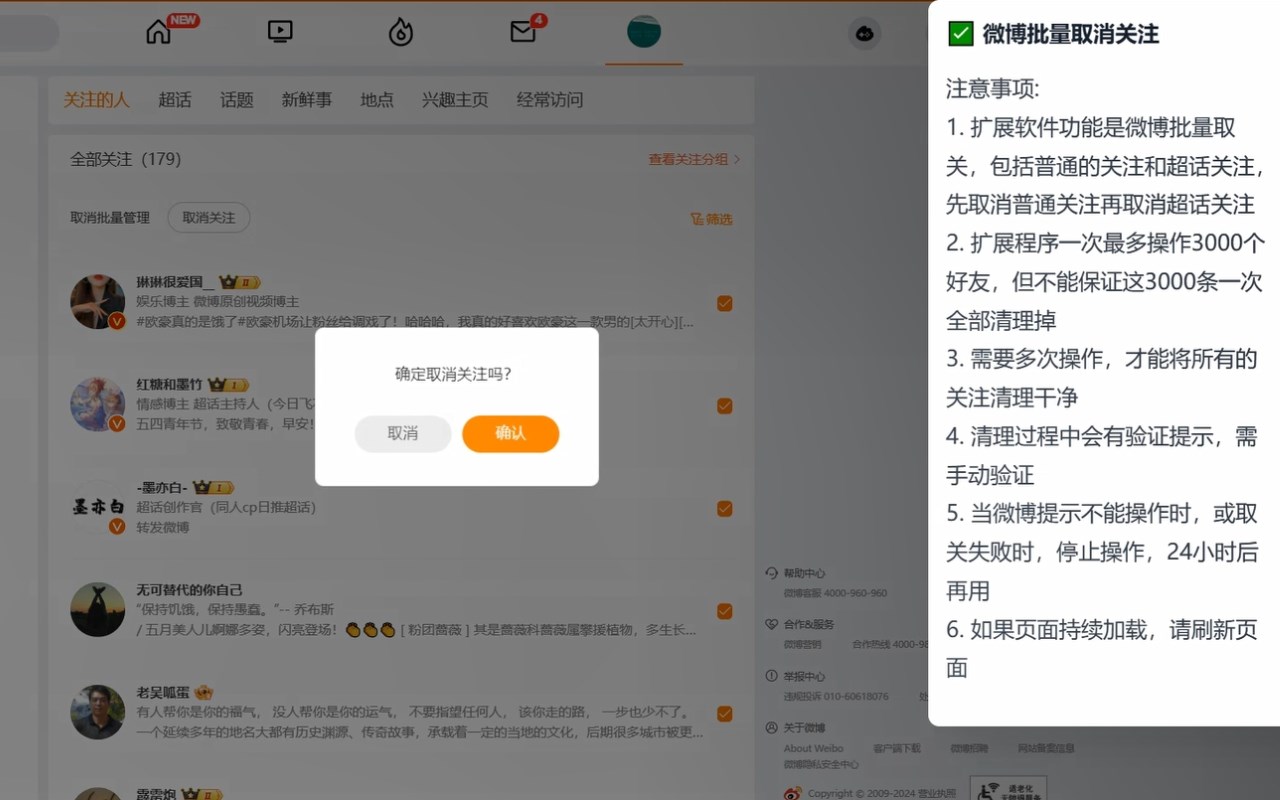The image size is (1280, 800).
Task: Switch to 关注的人 tab
Action: pyautogui.click(x=96, y=100)
